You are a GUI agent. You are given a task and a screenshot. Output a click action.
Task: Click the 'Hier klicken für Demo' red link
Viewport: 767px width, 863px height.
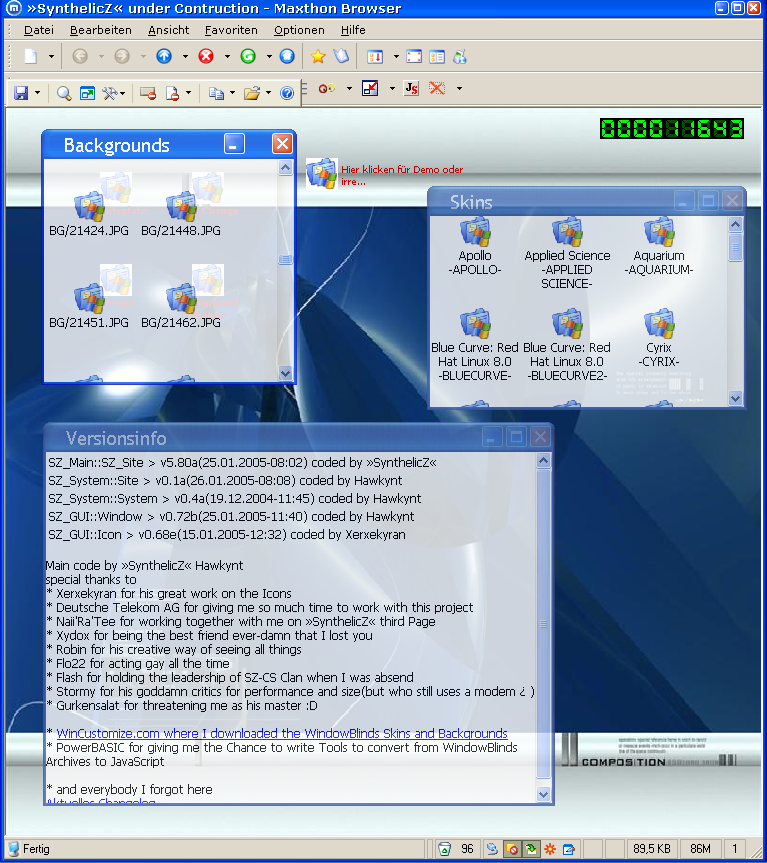402,175
